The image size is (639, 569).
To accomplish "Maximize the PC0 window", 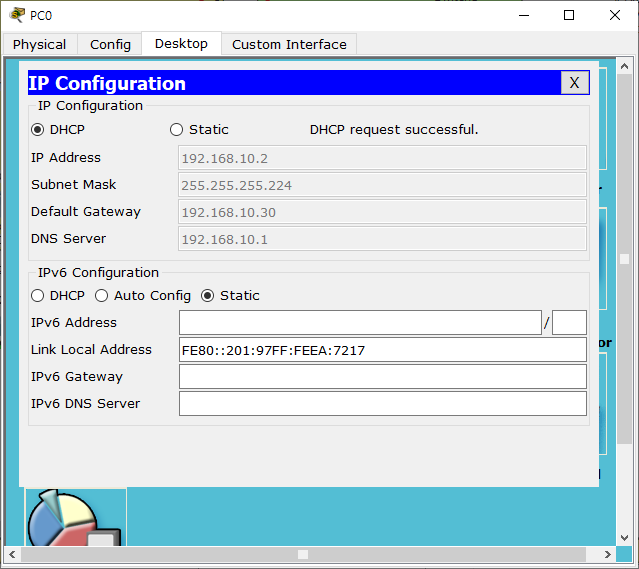I will click(569, 15).
